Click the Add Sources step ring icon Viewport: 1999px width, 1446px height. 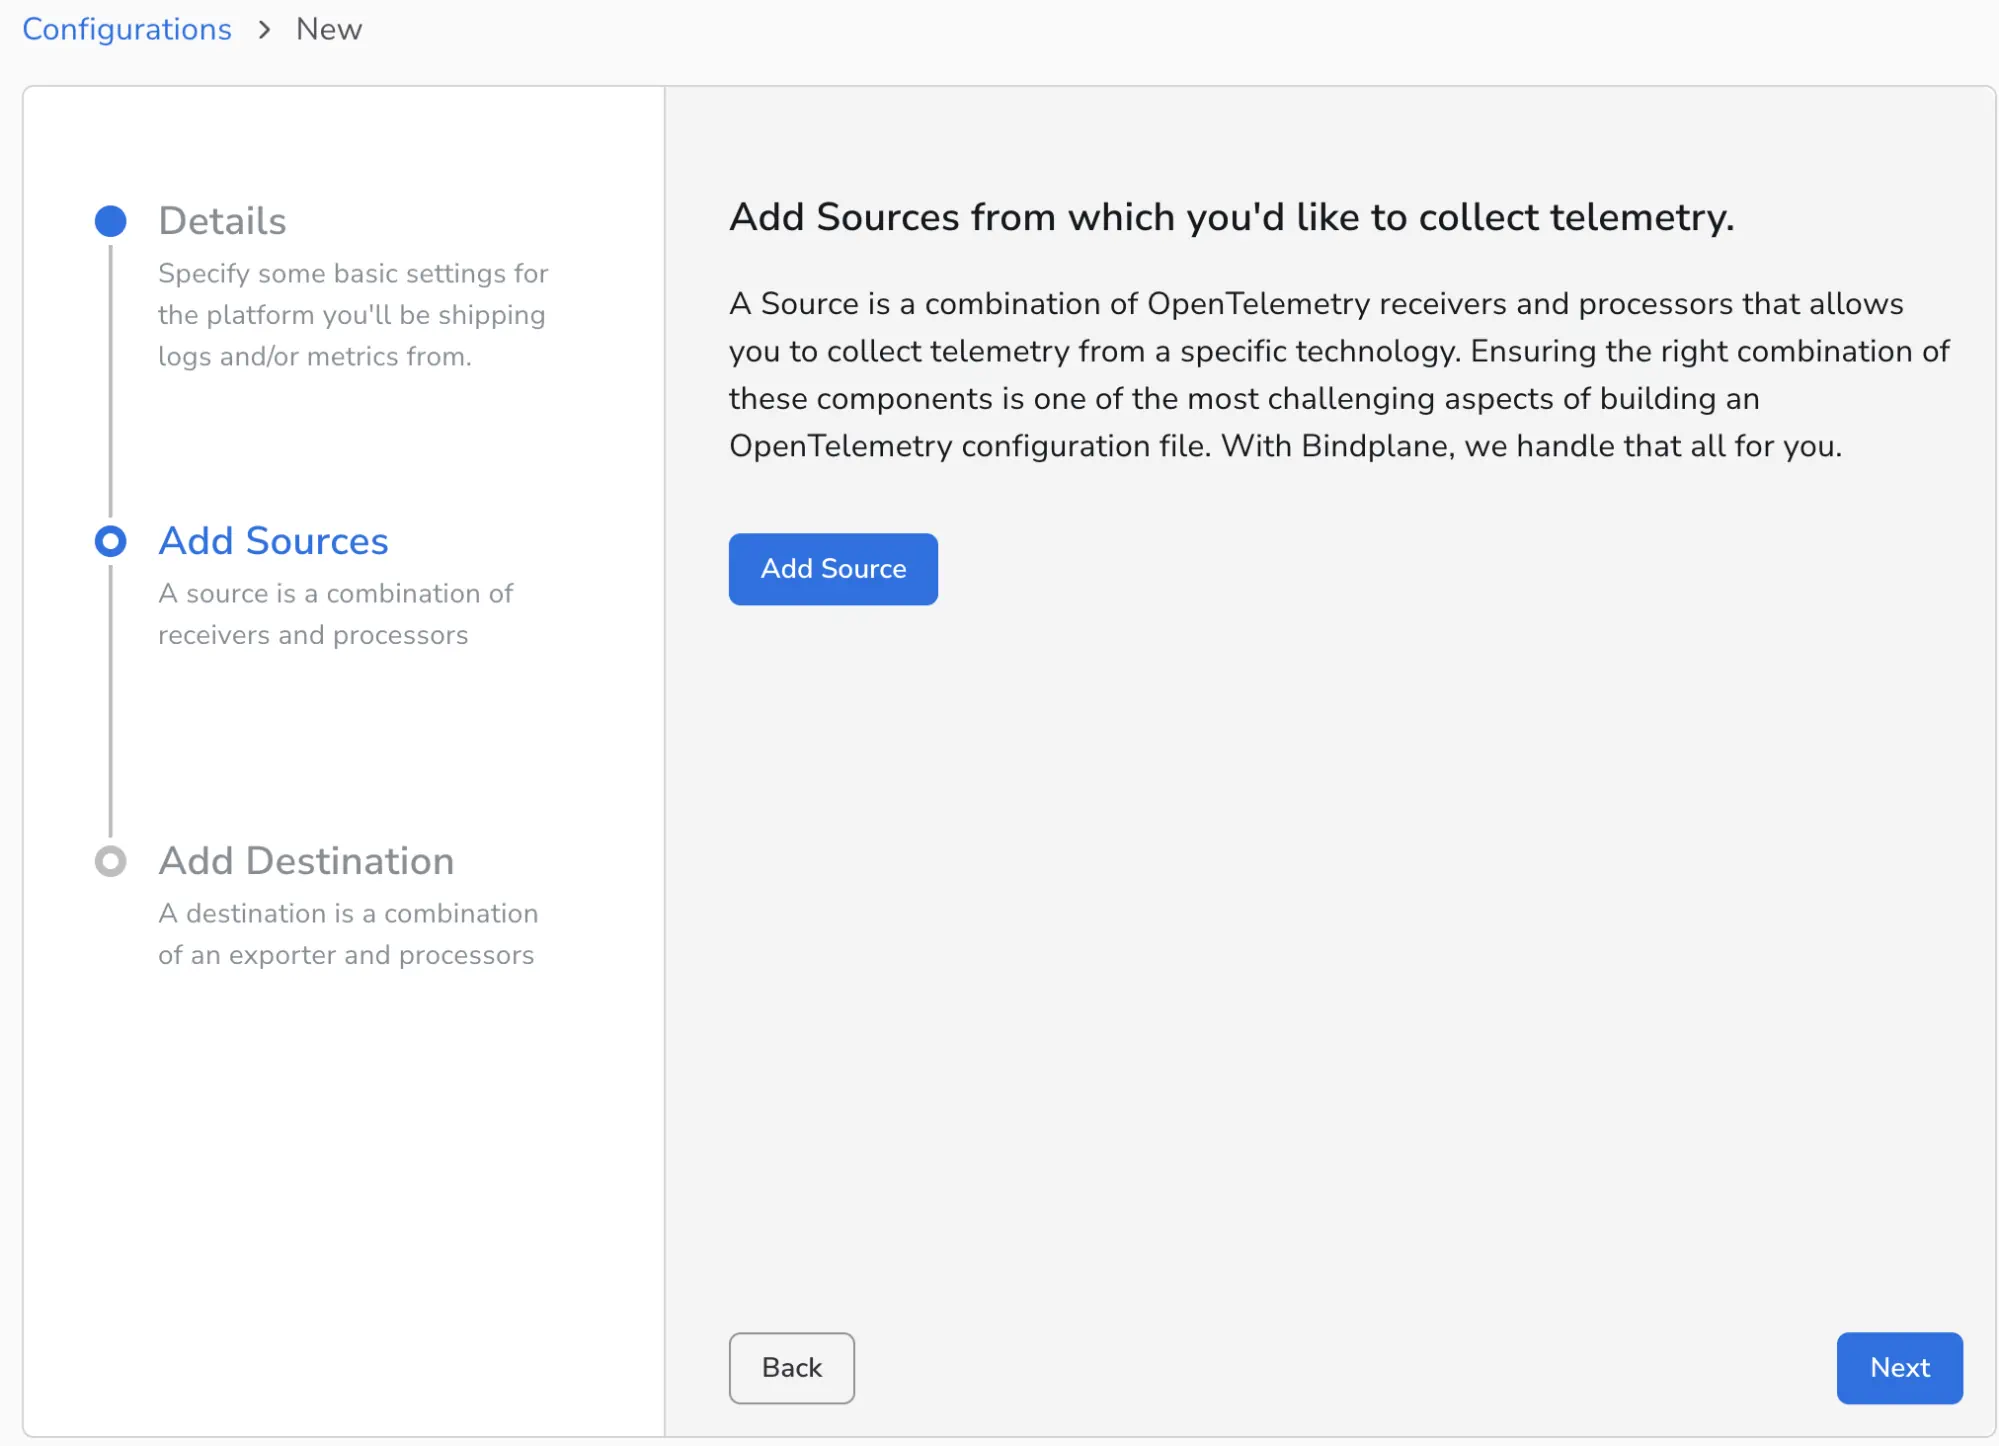pyautogui.click(x=110, y=541)
